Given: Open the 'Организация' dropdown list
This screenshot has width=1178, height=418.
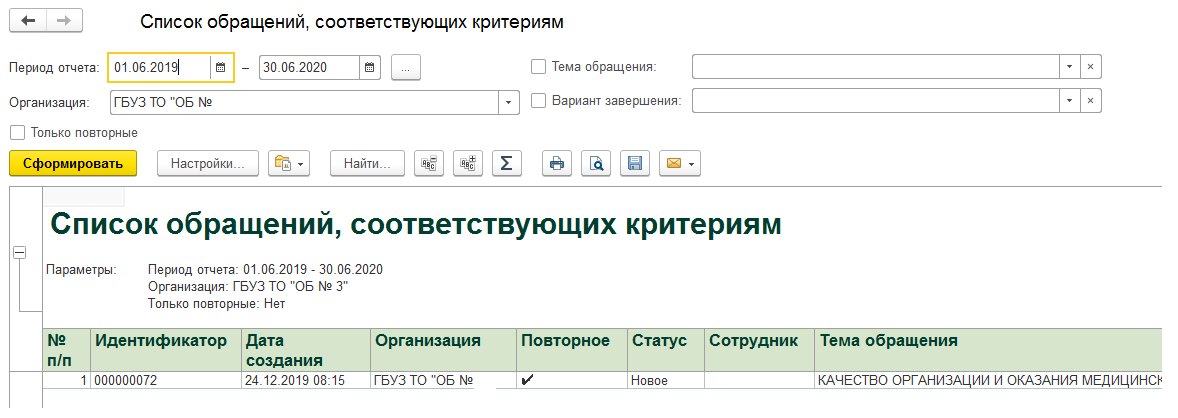Looking at the screenshot, I should [509, 101].
